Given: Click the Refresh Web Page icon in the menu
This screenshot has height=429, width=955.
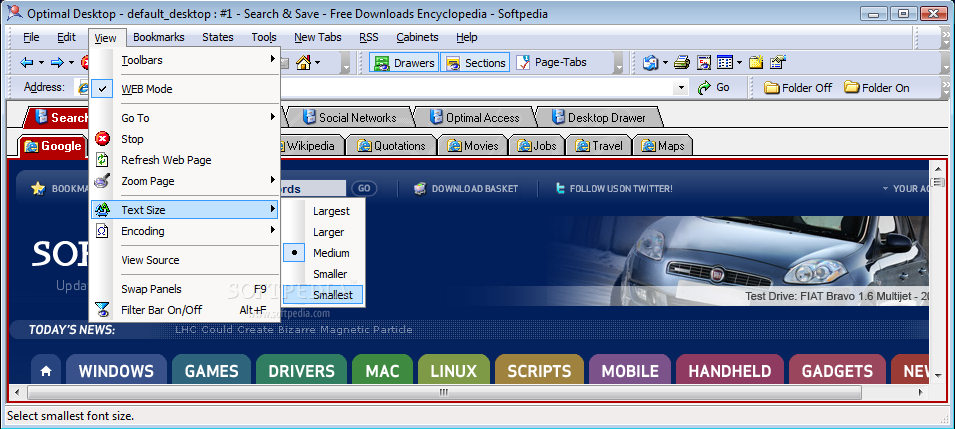Looking at the screenshot, I should (x=103, y=160).
